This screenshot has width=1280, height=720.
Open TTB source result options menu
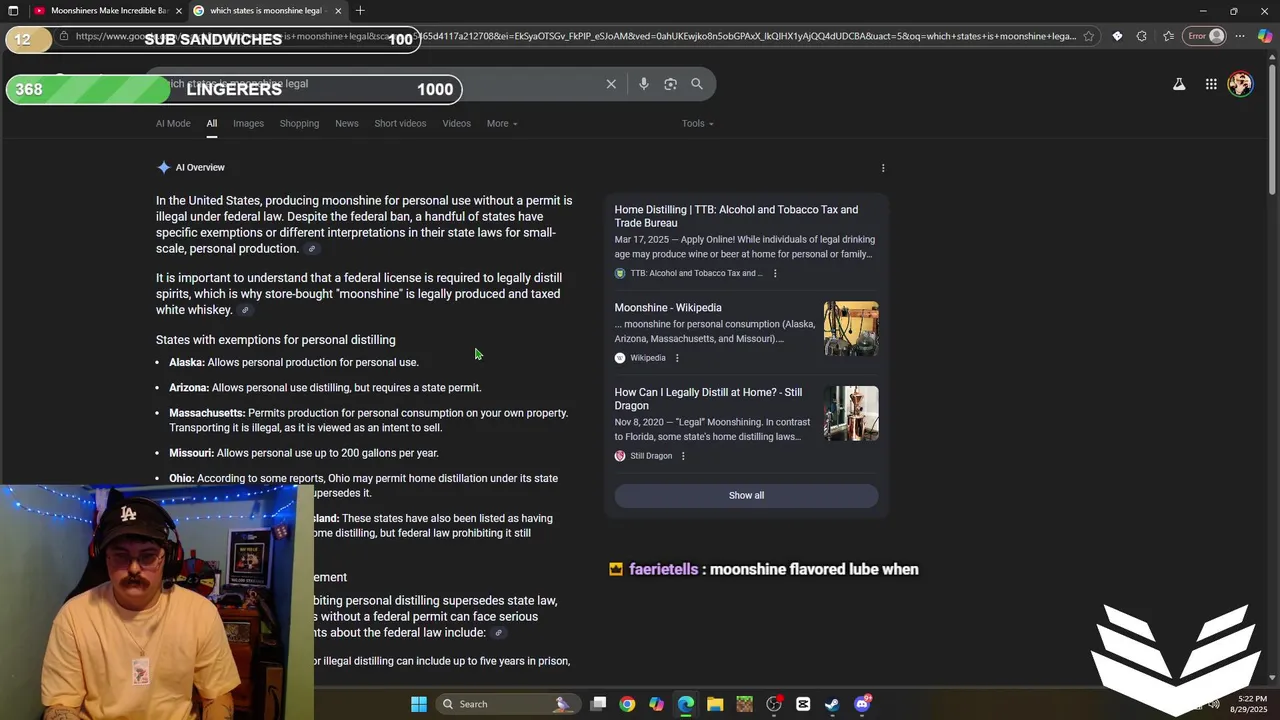click(x=775, y=273)
